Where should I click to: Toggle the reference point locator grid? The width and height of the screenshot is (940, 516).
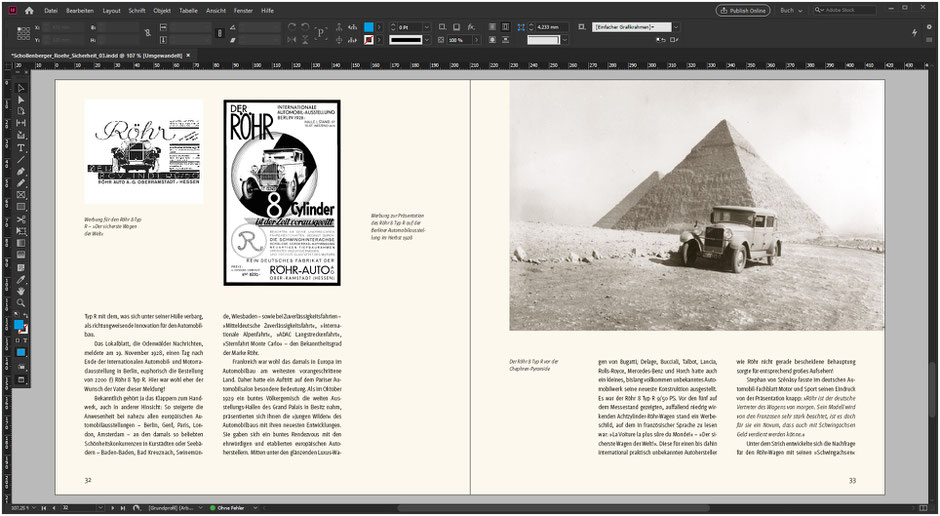click(x=23, y=33)
